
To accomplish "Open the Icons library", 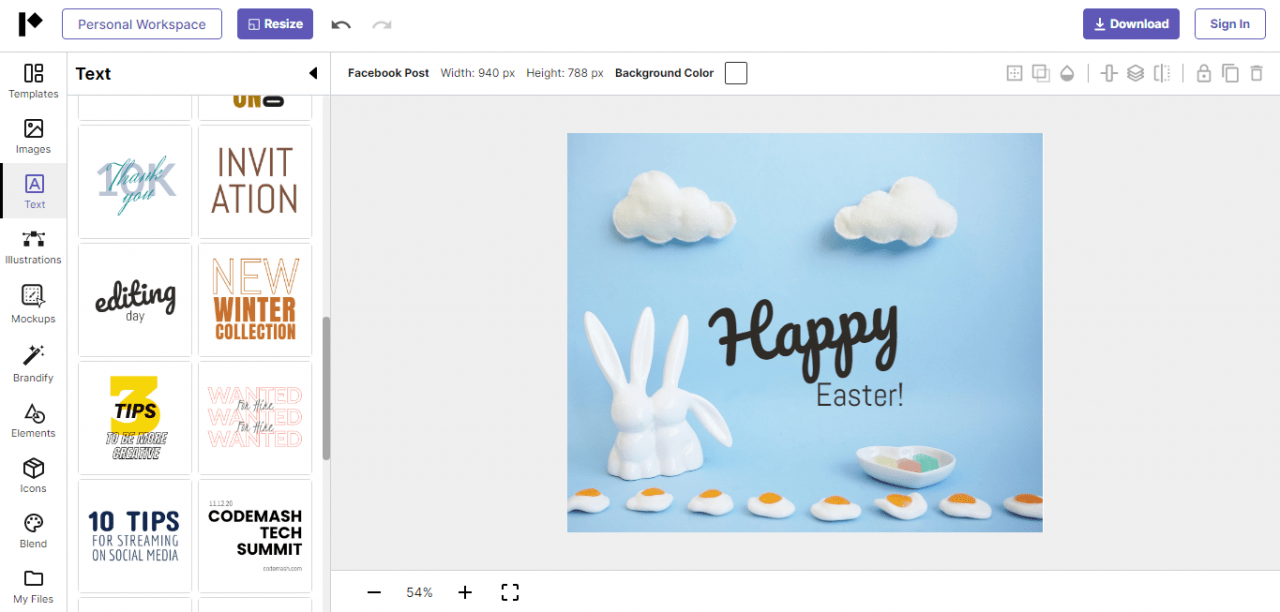I will coord(33,475).
